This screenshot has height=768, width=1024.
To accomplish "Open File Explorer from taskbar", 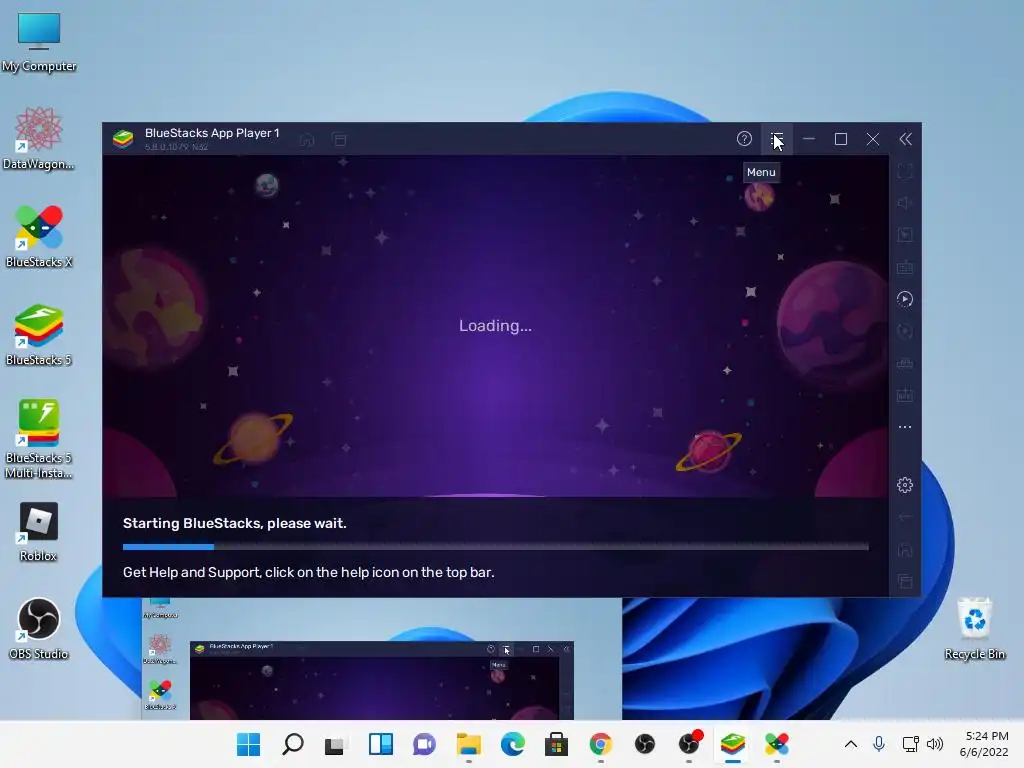I will (x=468, y=744).
